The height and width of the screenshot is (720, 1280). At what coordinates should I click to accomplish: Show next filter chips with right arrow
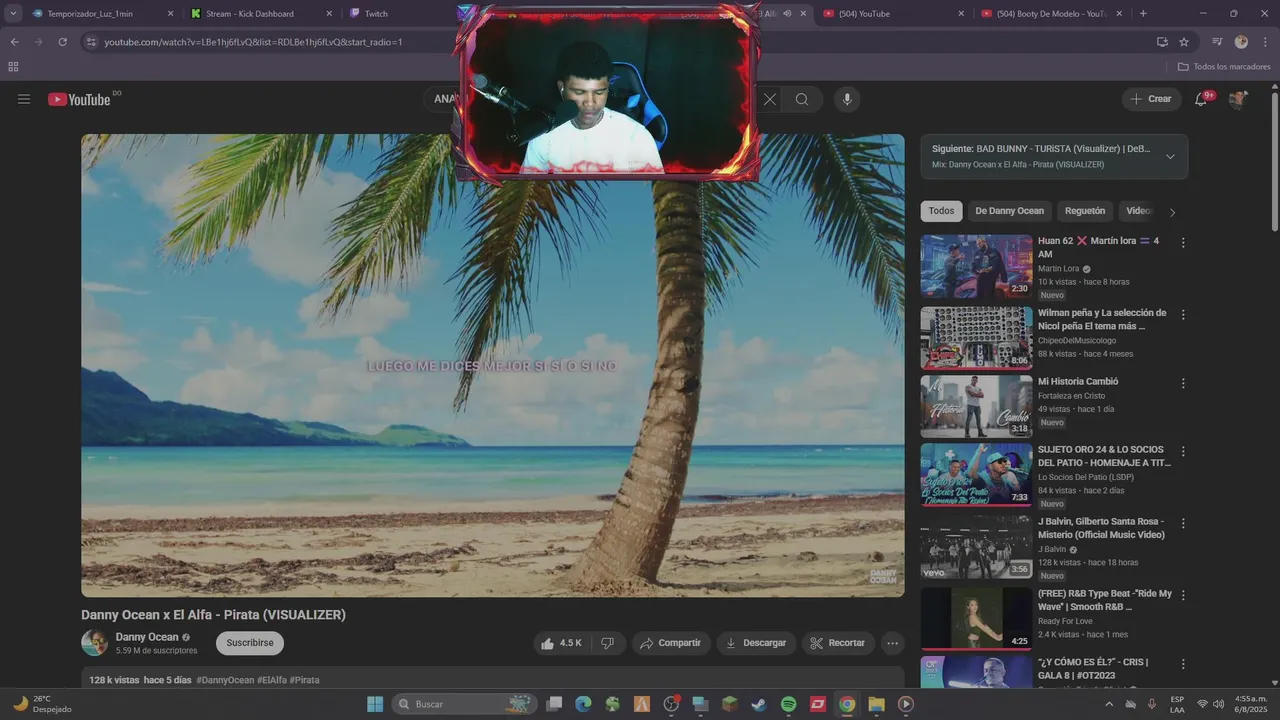coord(1172,211)
